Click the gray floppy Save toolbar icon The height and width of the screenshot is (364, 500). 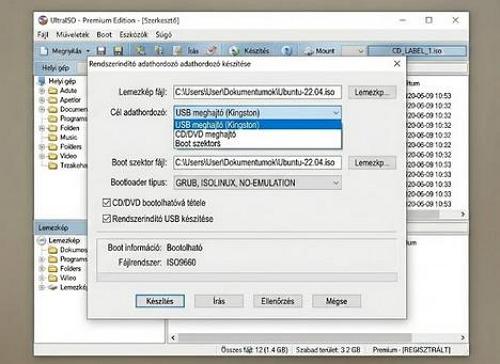tap(101, 51)
